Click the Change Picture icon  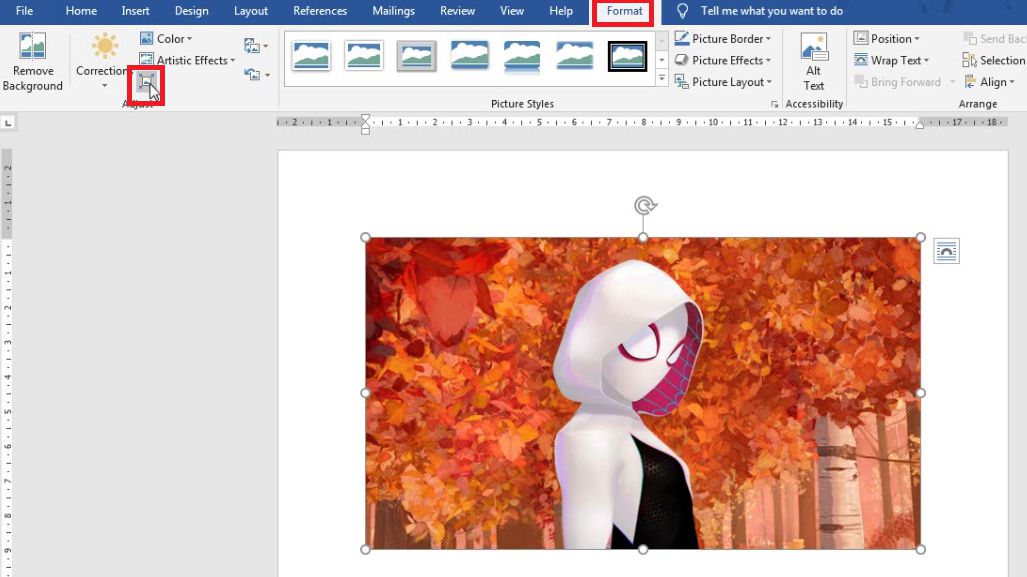(251, 46)
